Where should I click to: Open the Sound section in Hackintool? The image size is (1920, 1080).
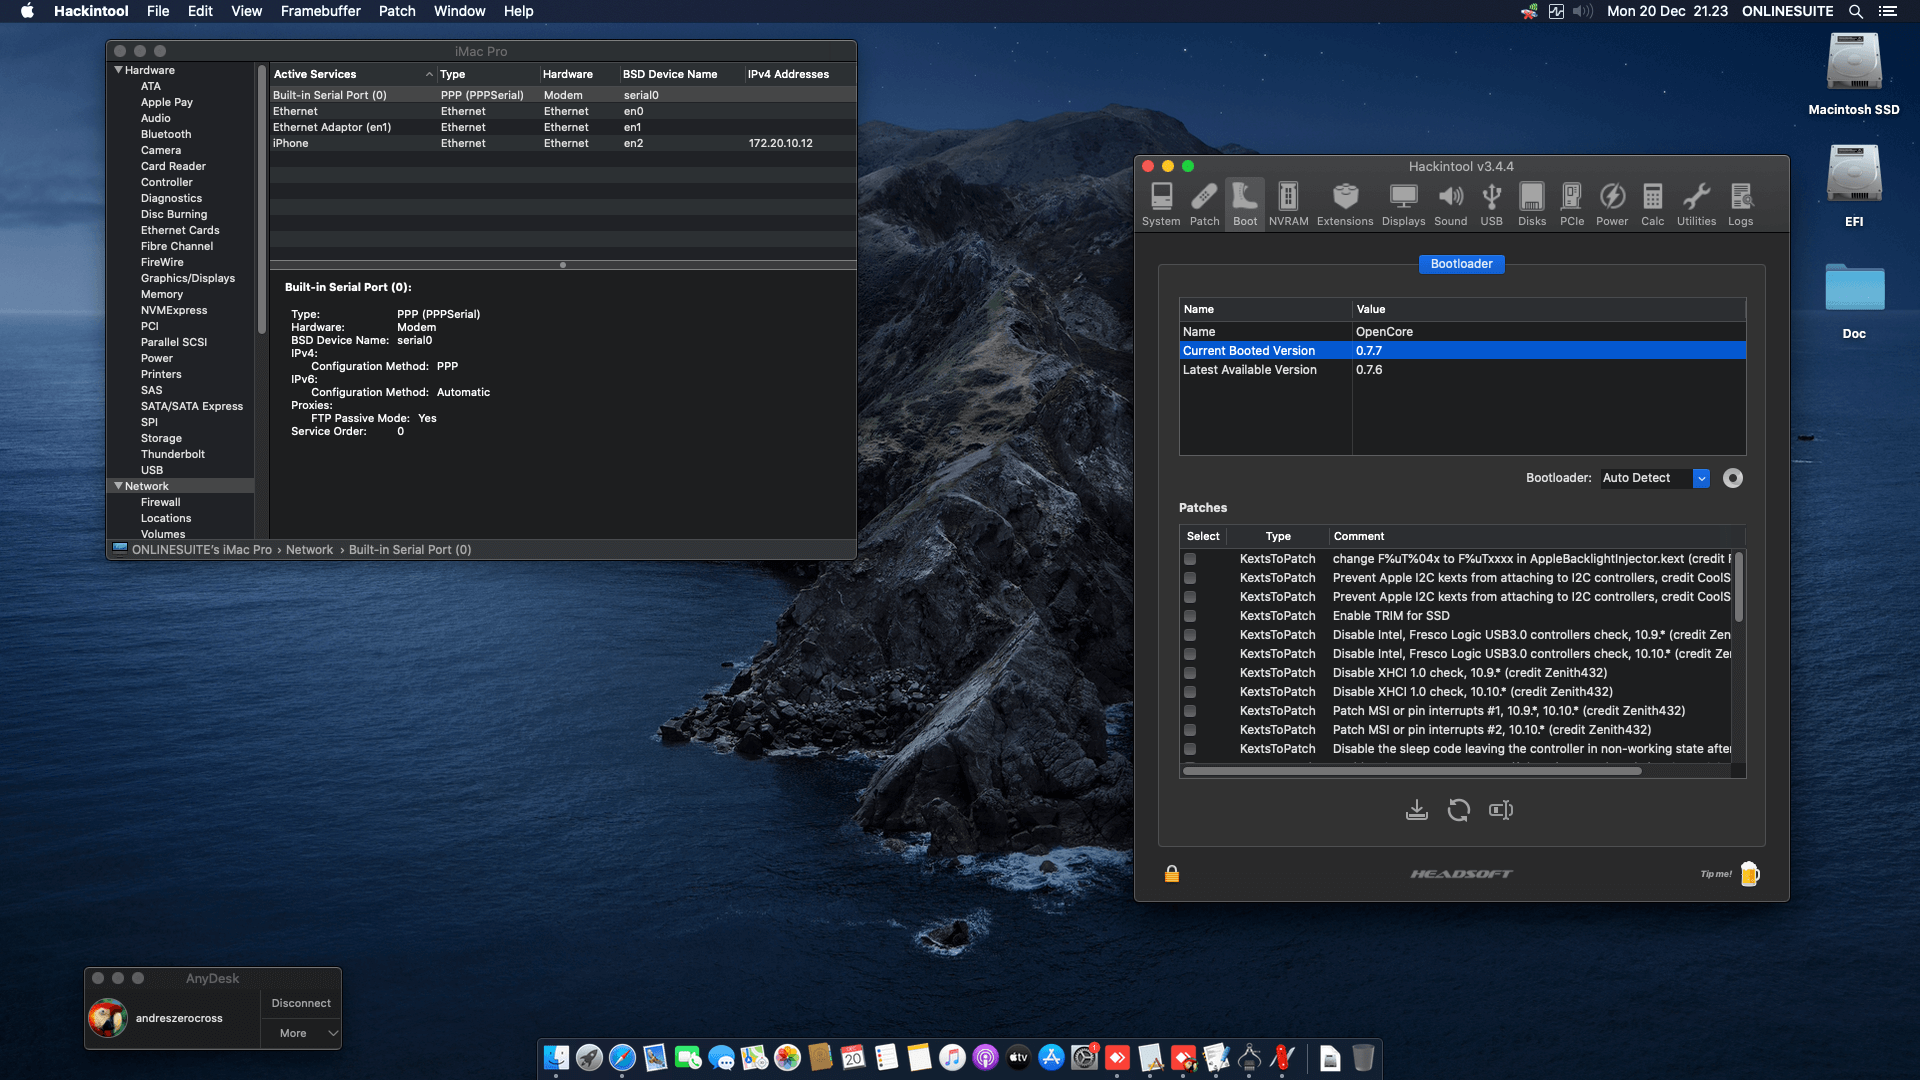click(x=1450, y=203)
